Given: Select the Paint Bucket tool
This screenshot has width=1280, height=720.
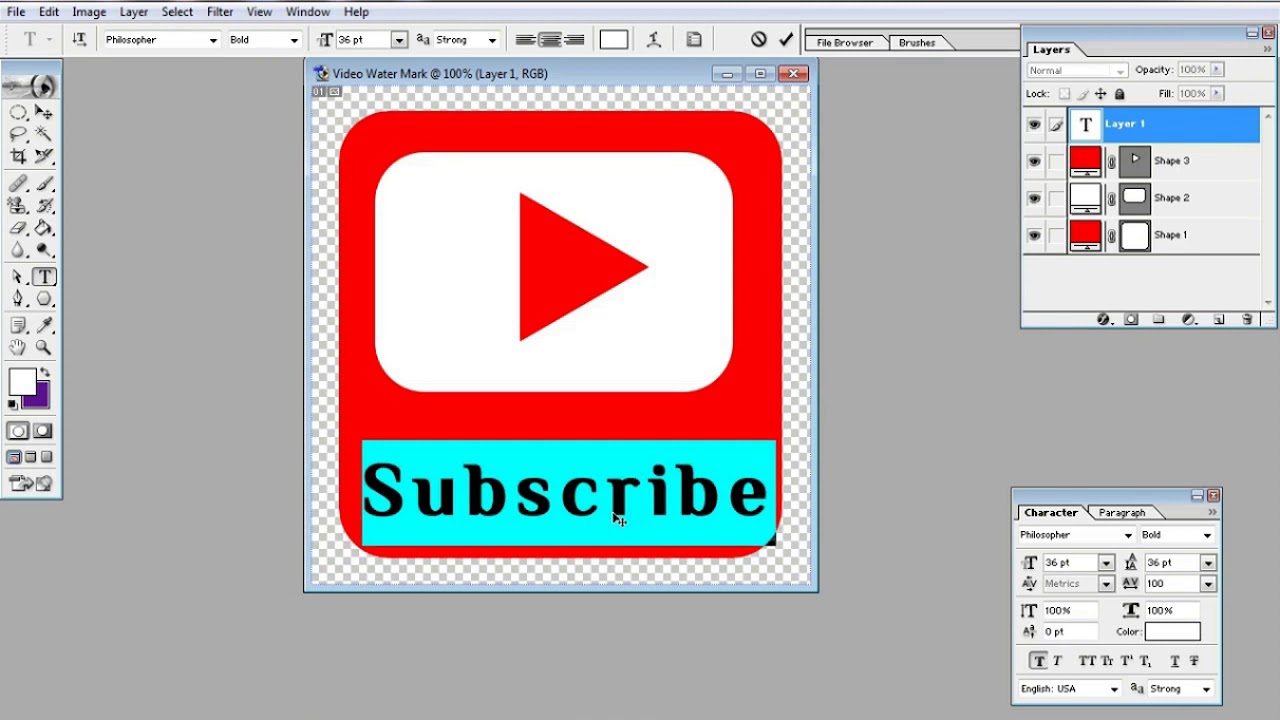Looking at the screenshot, I should pyautogui.click(x=44, y=228).
